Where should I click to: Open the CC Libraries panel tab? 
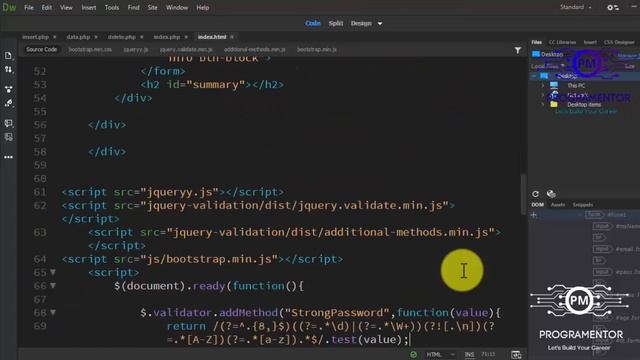point(562,42)
